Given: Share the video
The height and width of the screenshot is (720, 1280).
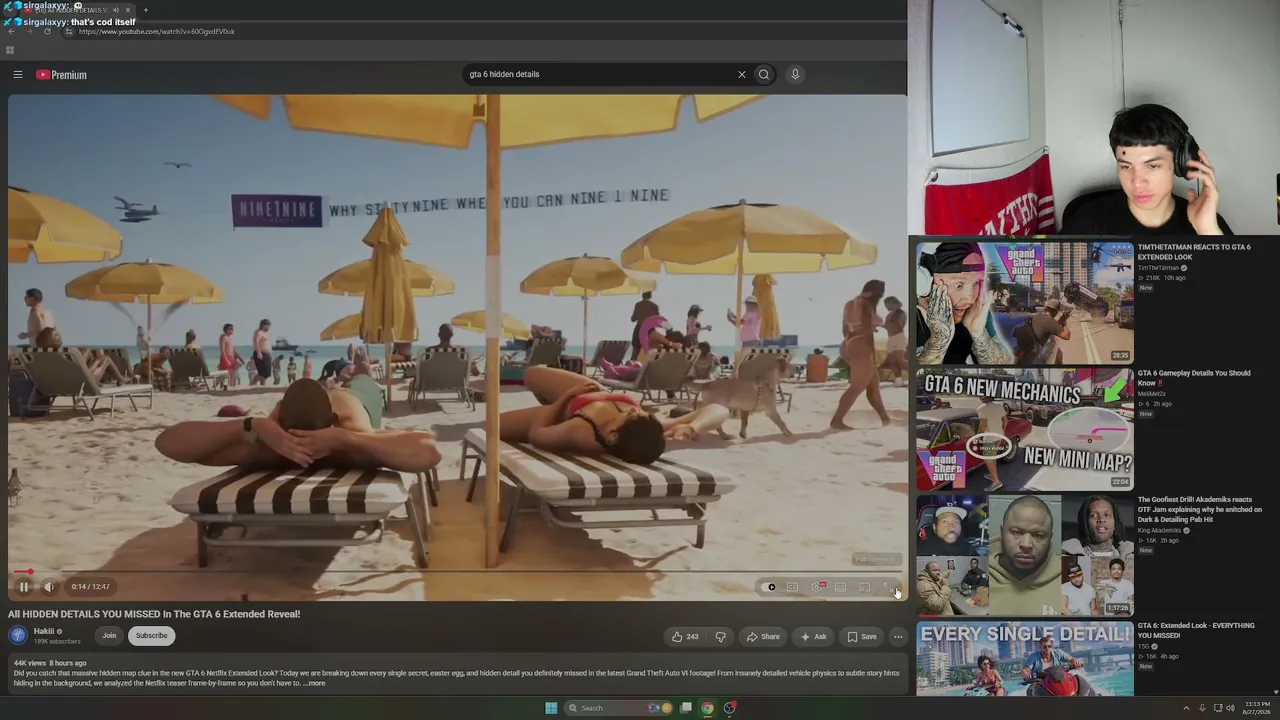Looking at the screenshot, I should point(763,636).
